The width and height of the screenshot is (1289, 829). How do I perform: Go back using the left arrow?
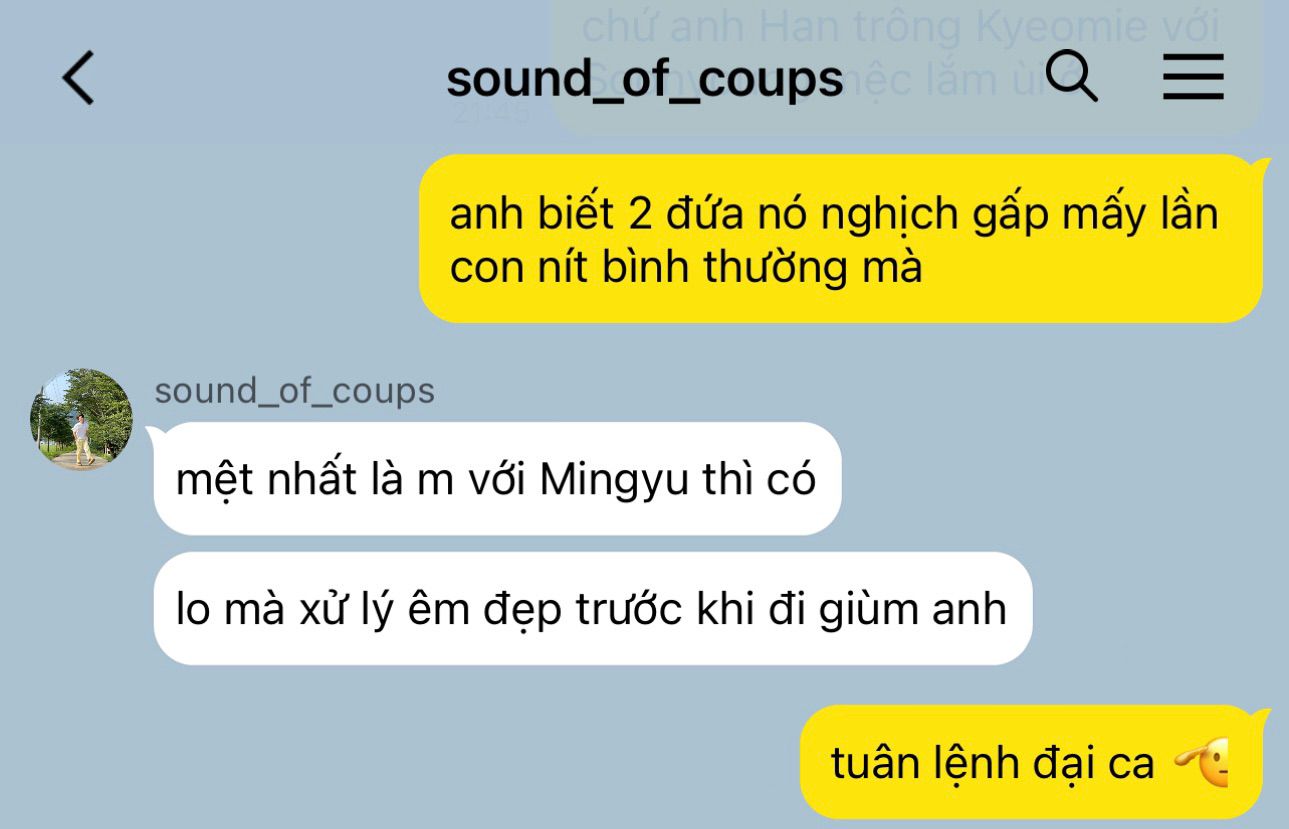click(78, 78)
